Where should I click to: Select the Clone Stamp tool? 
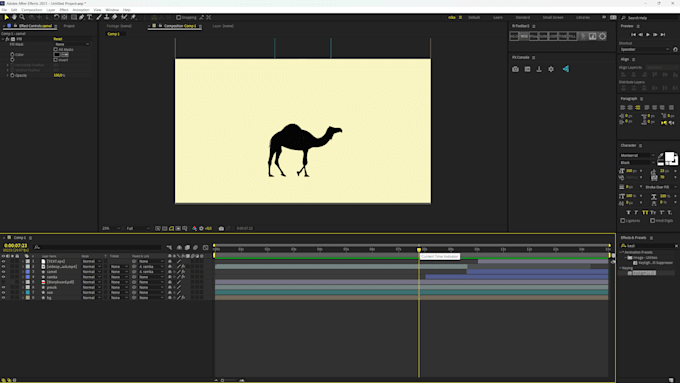pyautogui.click(x=107, y=17)
